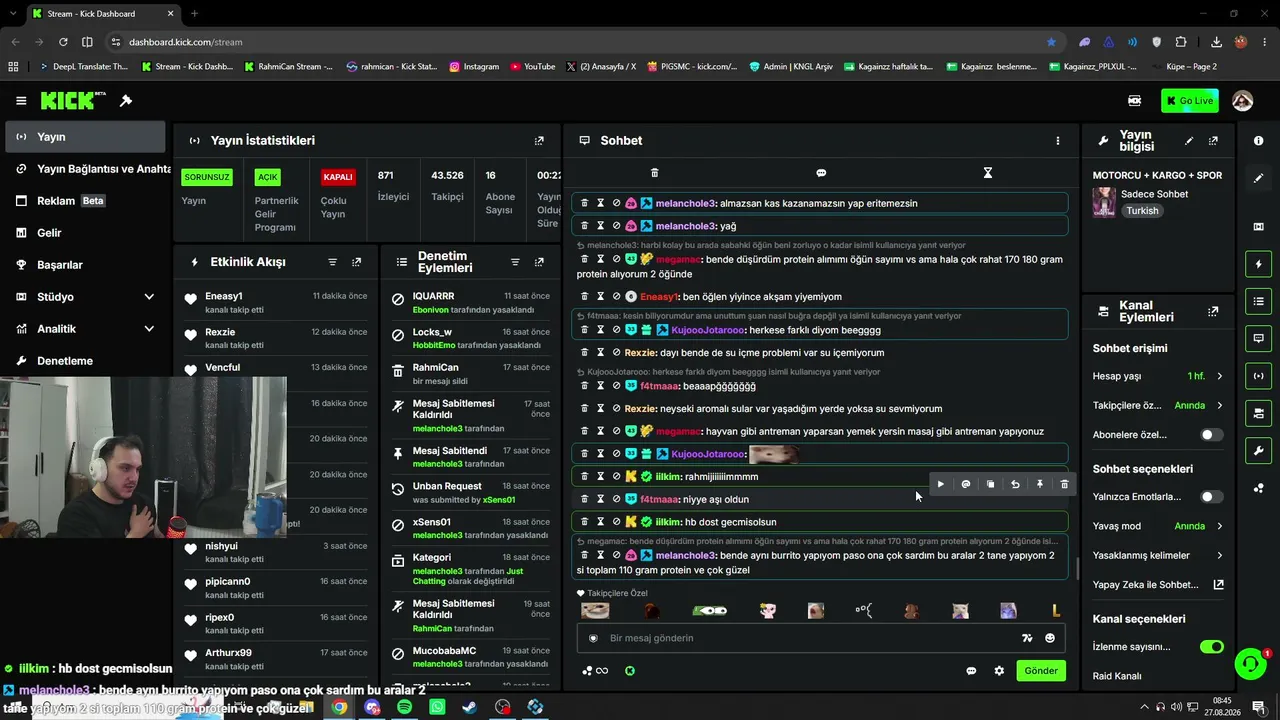1280x720 pixels.
Task: Reply to hovered message with reply arrow
Action: click(x=1015, y=484)
